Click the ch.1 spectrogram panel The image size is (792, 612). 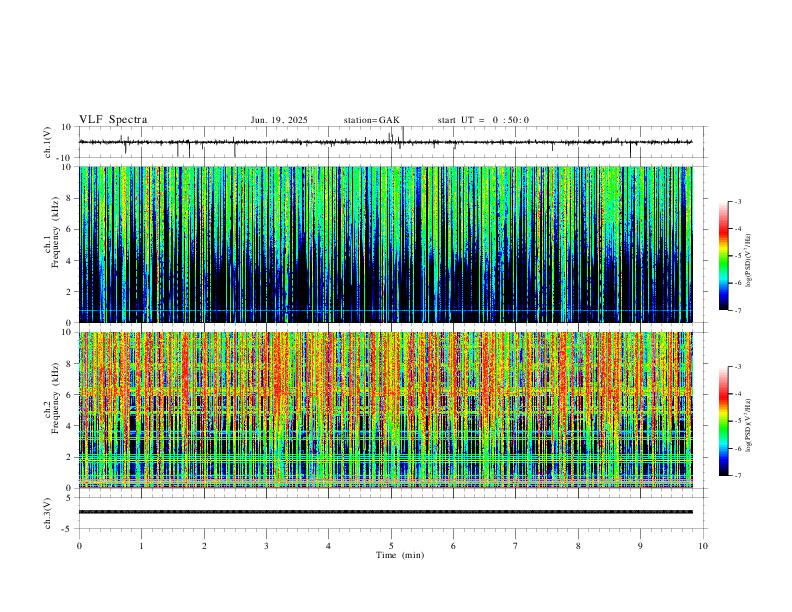[x=386, y=244]
